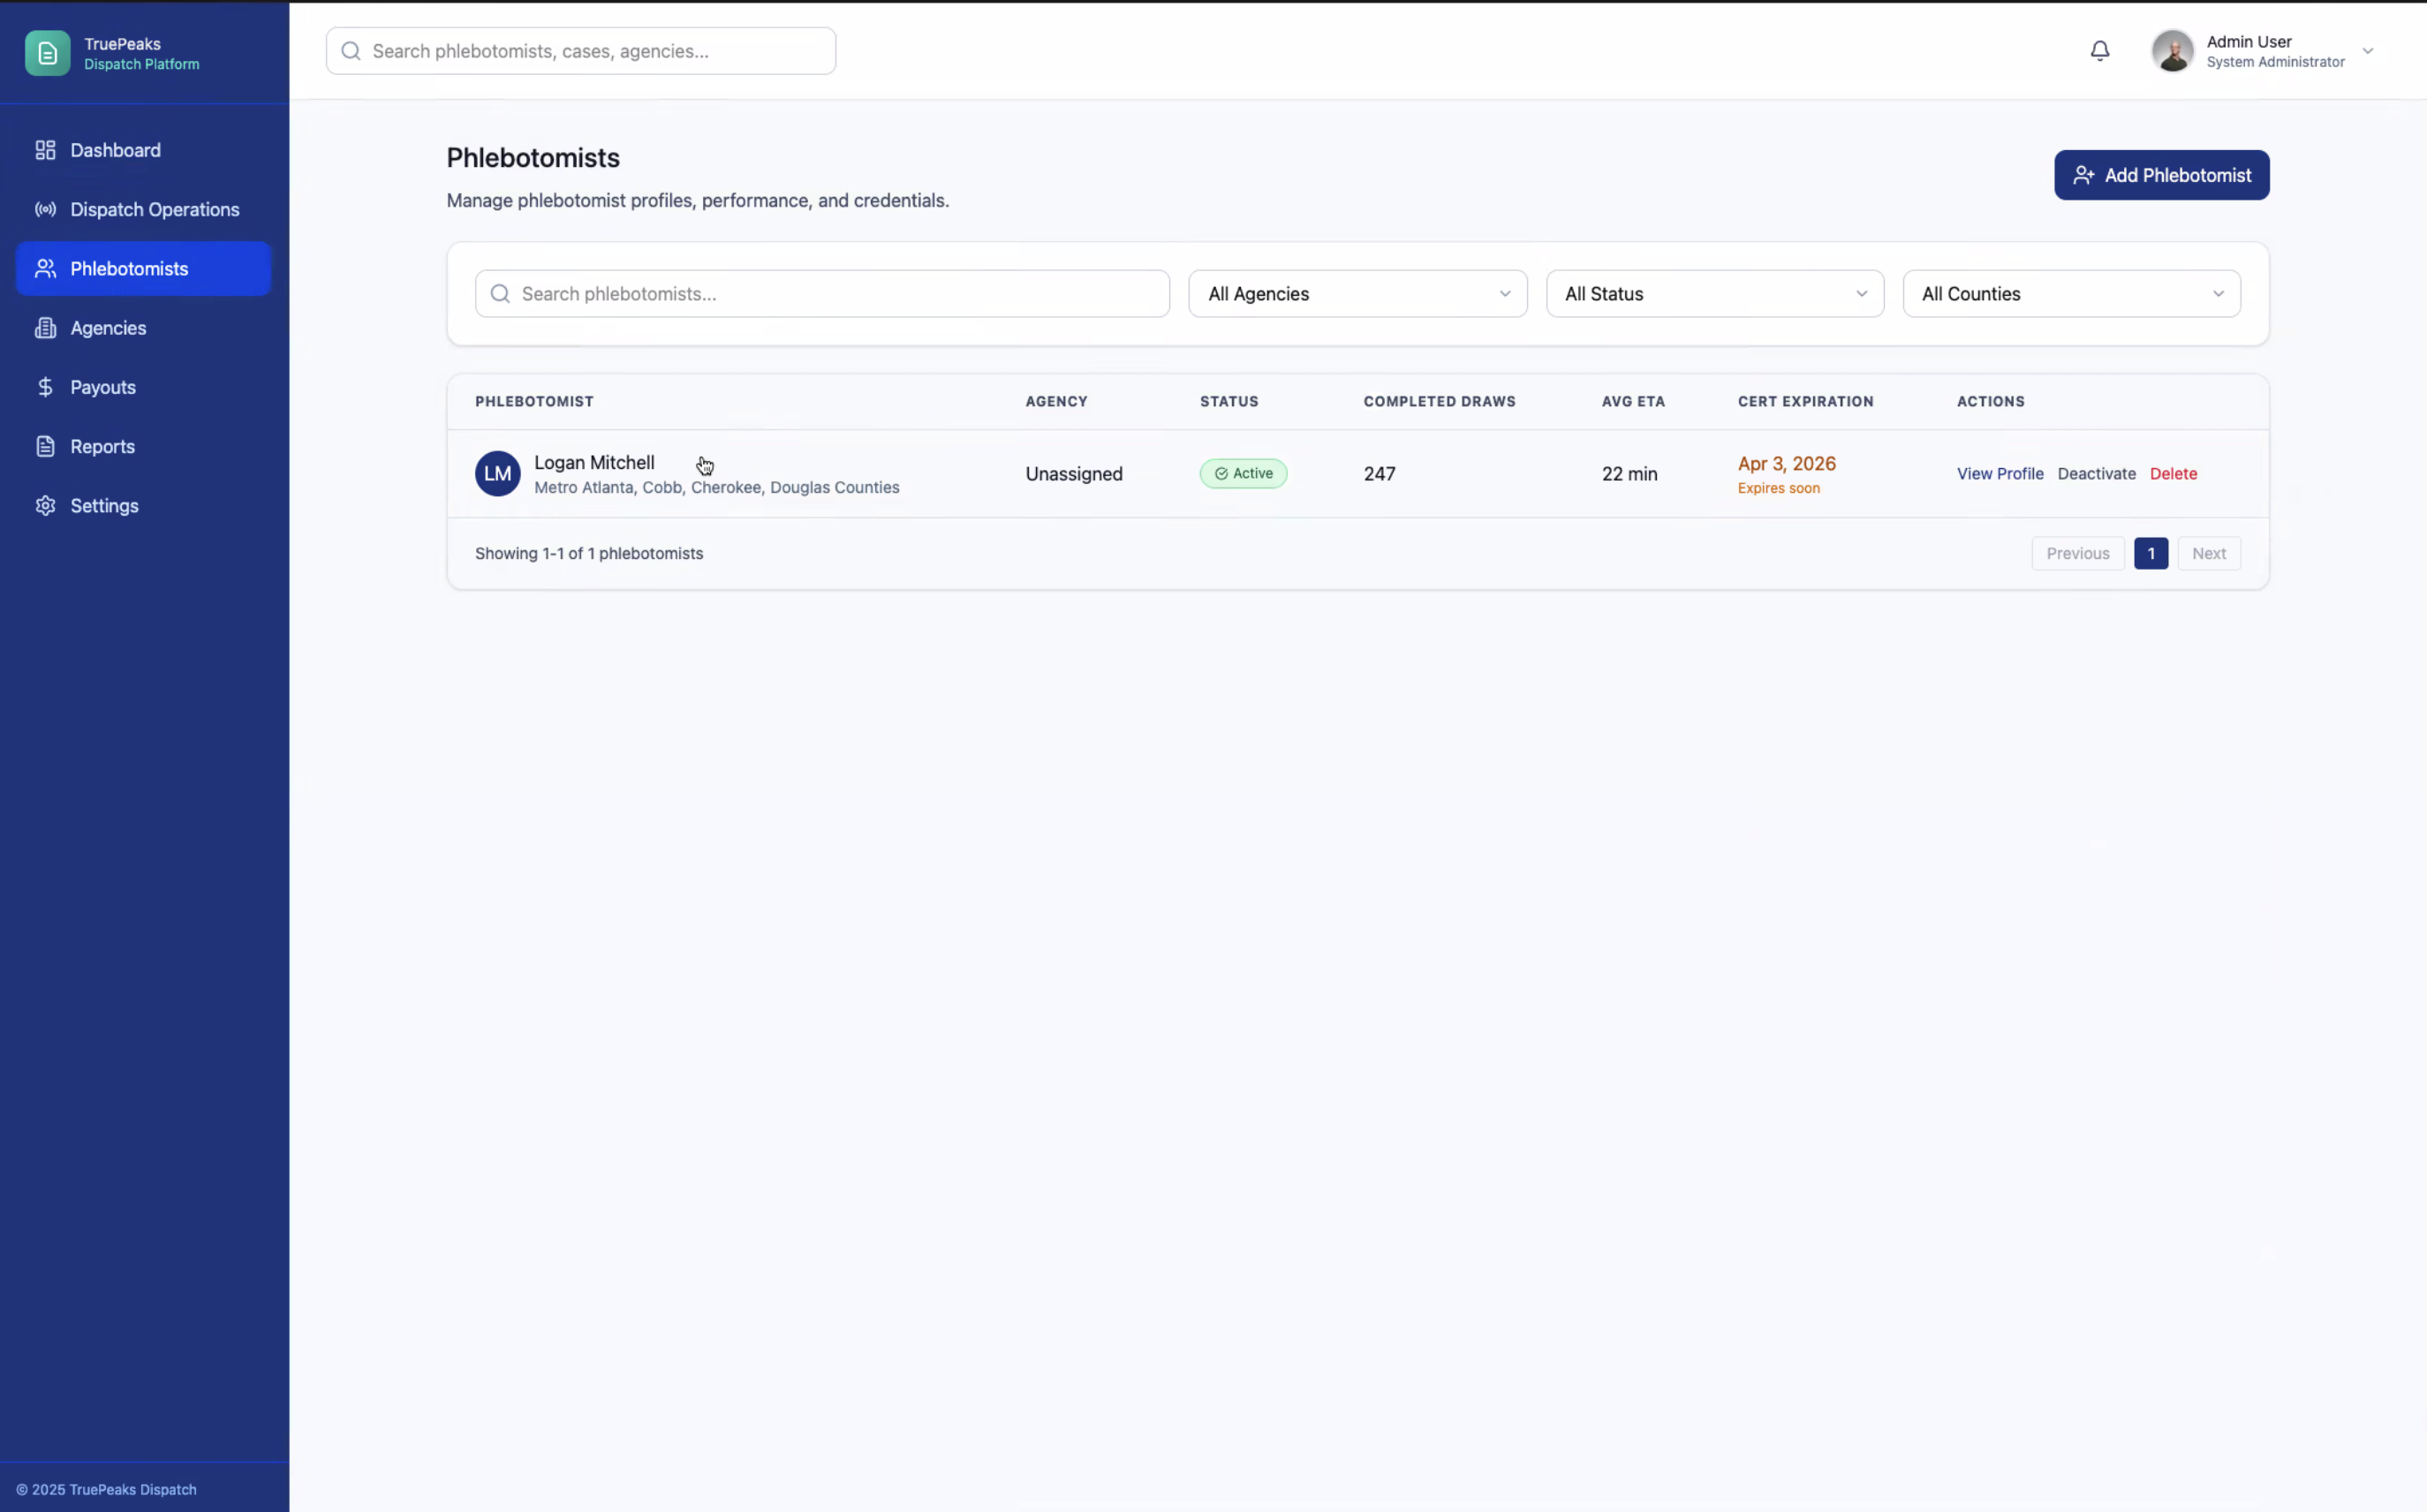Click the LM initials avatar
Viewport: 2427px width, 1512px height.
click(497, 474)
